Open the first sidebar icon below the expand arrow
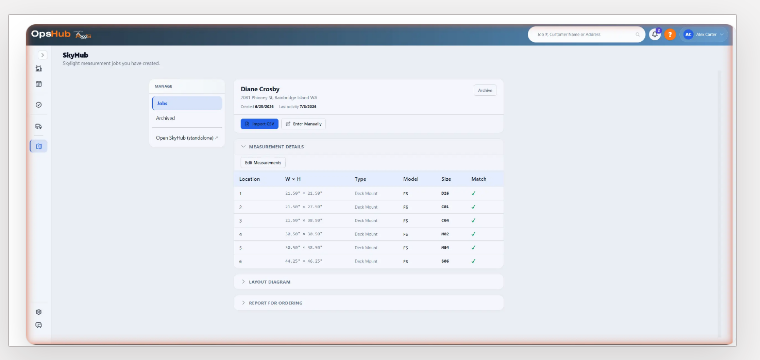 39,69
